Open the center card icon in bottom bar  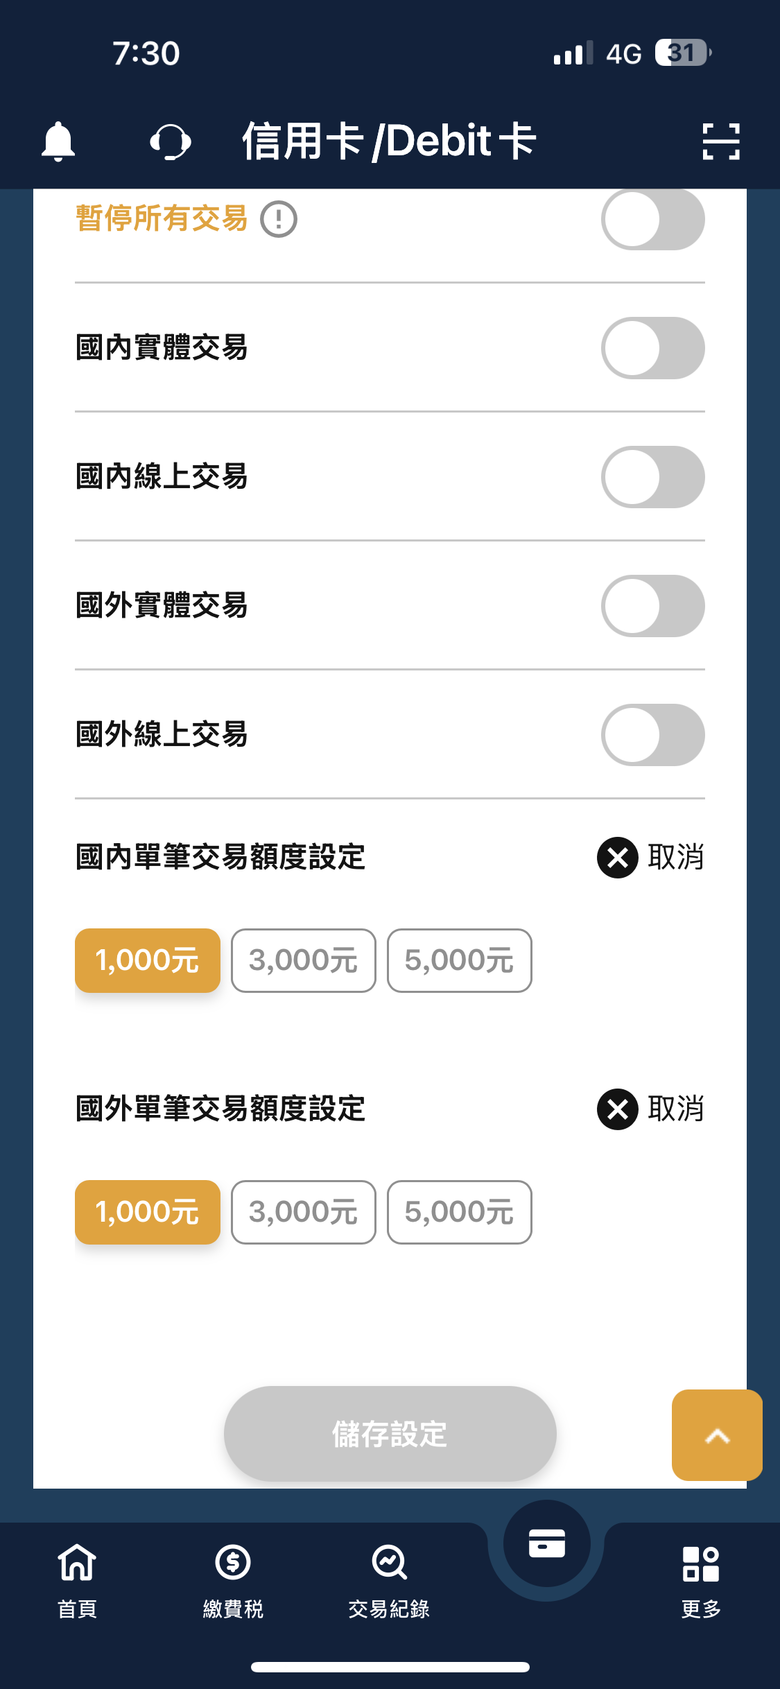coord(546,1544)
